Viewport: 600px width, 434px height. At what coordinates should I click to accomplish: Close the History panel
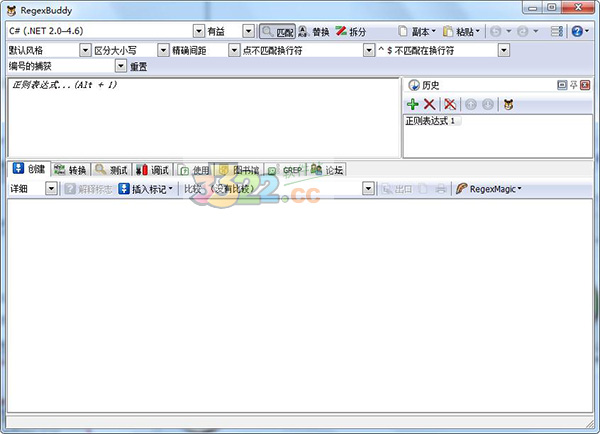click(585, 85)
